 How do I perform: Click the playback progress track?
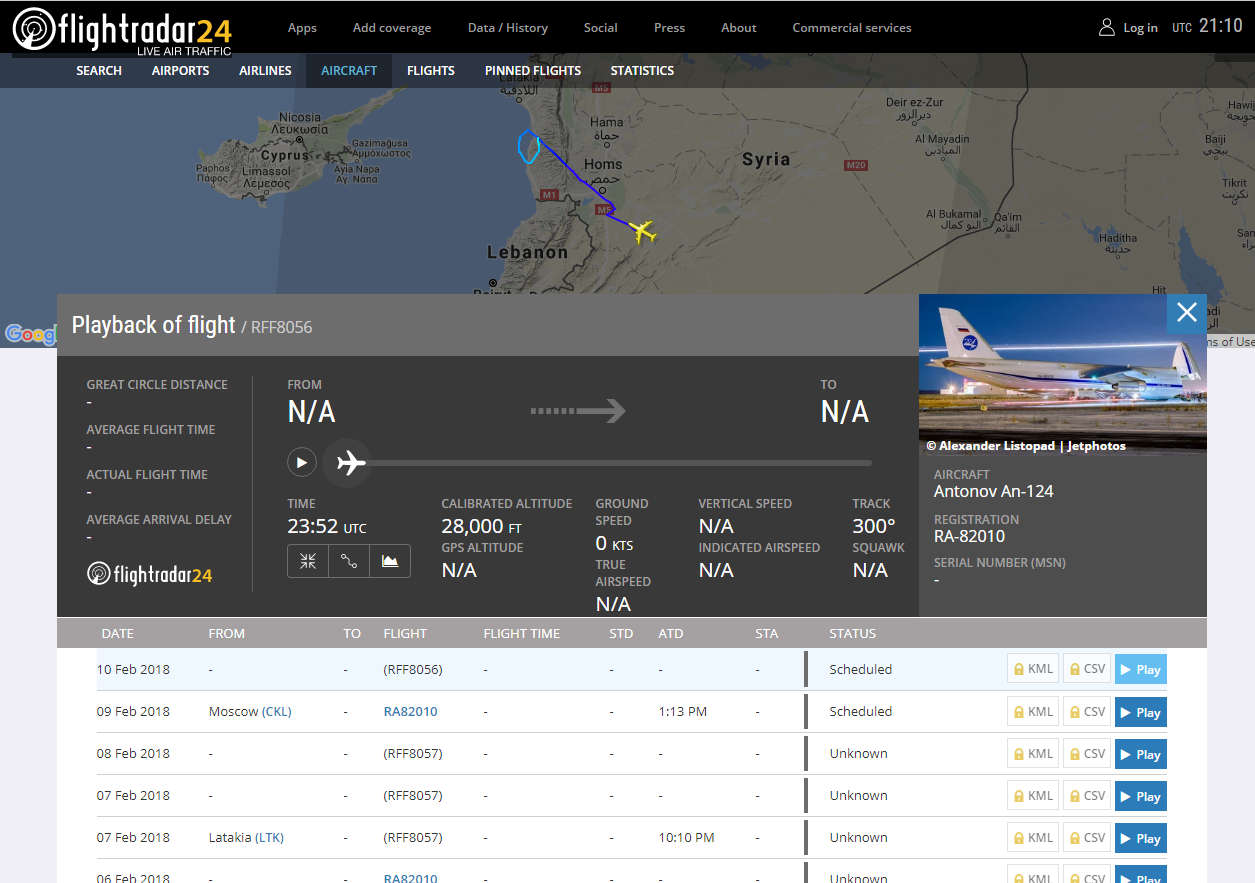point(620,463)
